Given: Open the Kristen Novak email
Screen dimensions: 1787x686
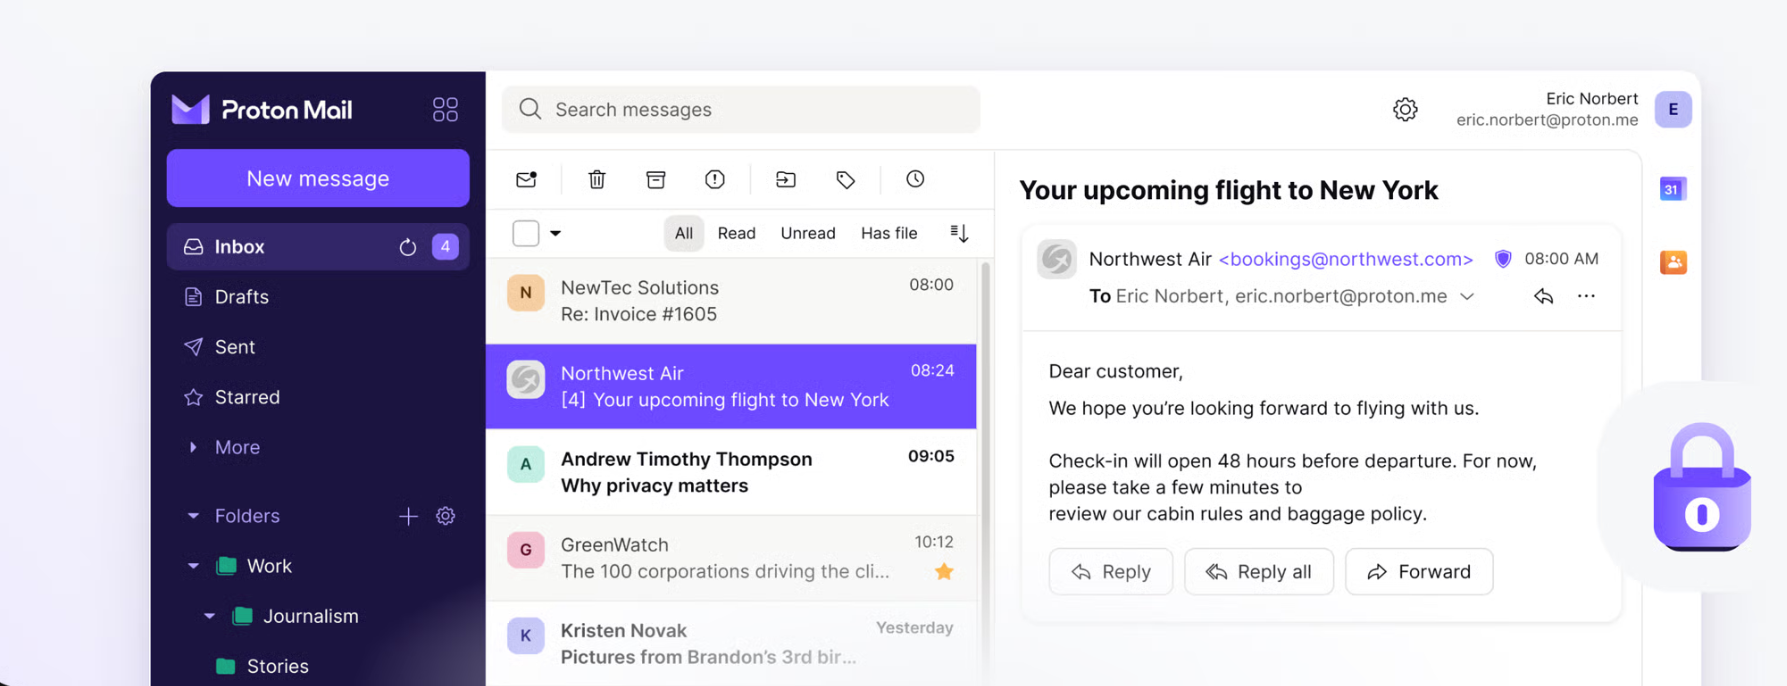Looking at the screenshot, I should pos(731,643).
